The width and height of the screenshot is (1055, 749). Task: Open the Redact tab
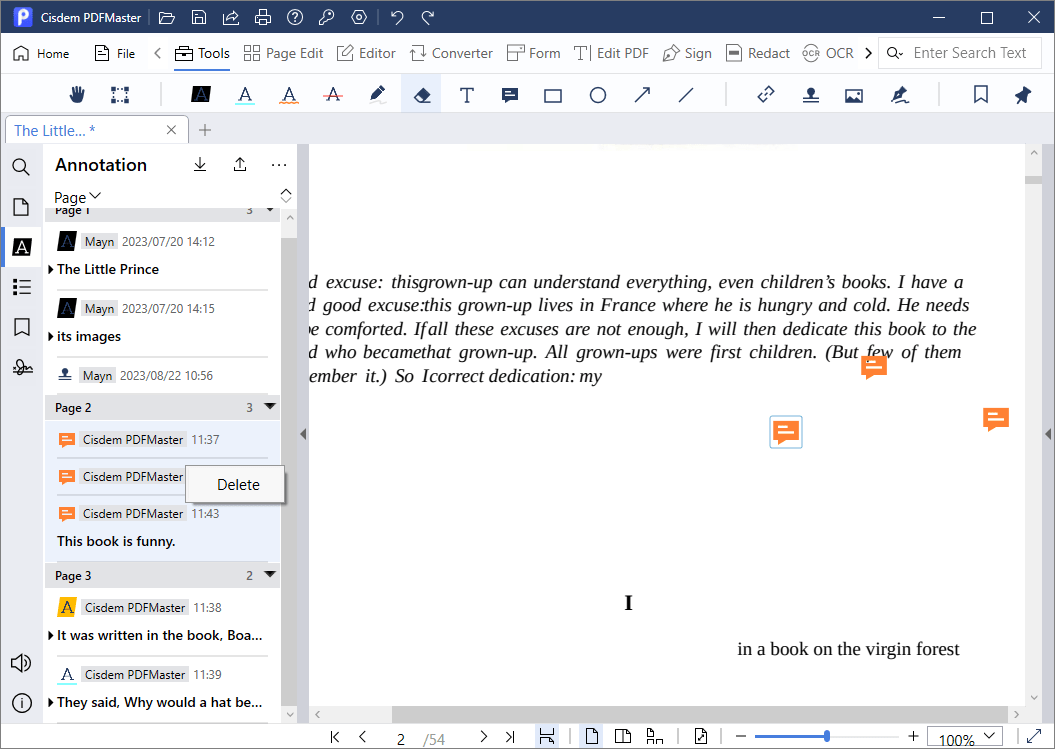[x=758, y=53]
